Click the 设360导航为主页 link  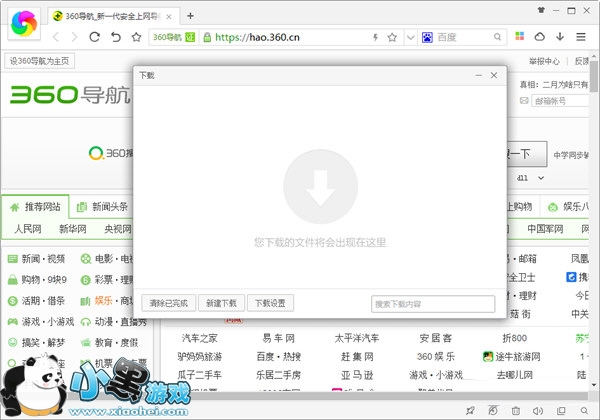40,61
